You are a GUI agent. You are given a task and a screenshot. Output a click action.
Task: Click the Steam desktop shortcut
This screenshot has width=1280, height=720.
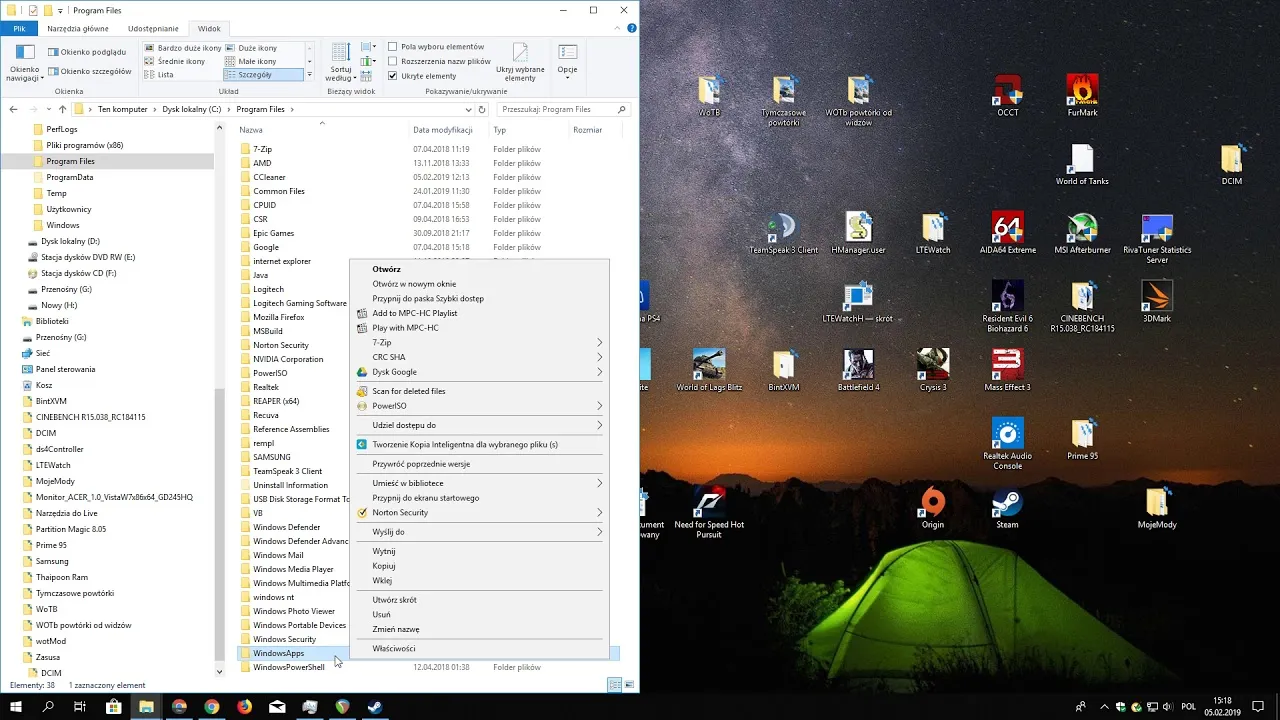click(1007, 503)
